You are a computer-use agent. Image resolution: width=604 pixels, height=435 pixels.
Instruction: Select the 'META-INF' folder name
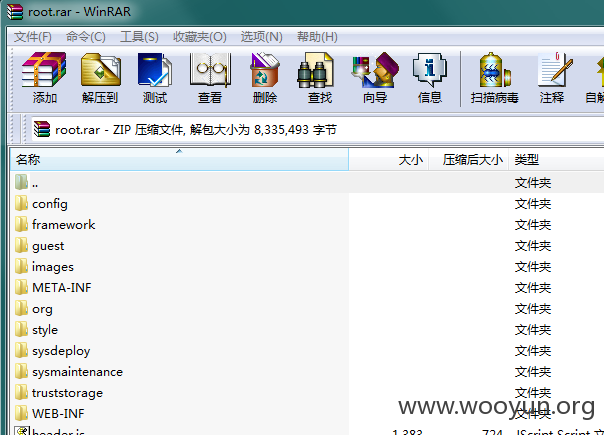click(x=62, y=287)
